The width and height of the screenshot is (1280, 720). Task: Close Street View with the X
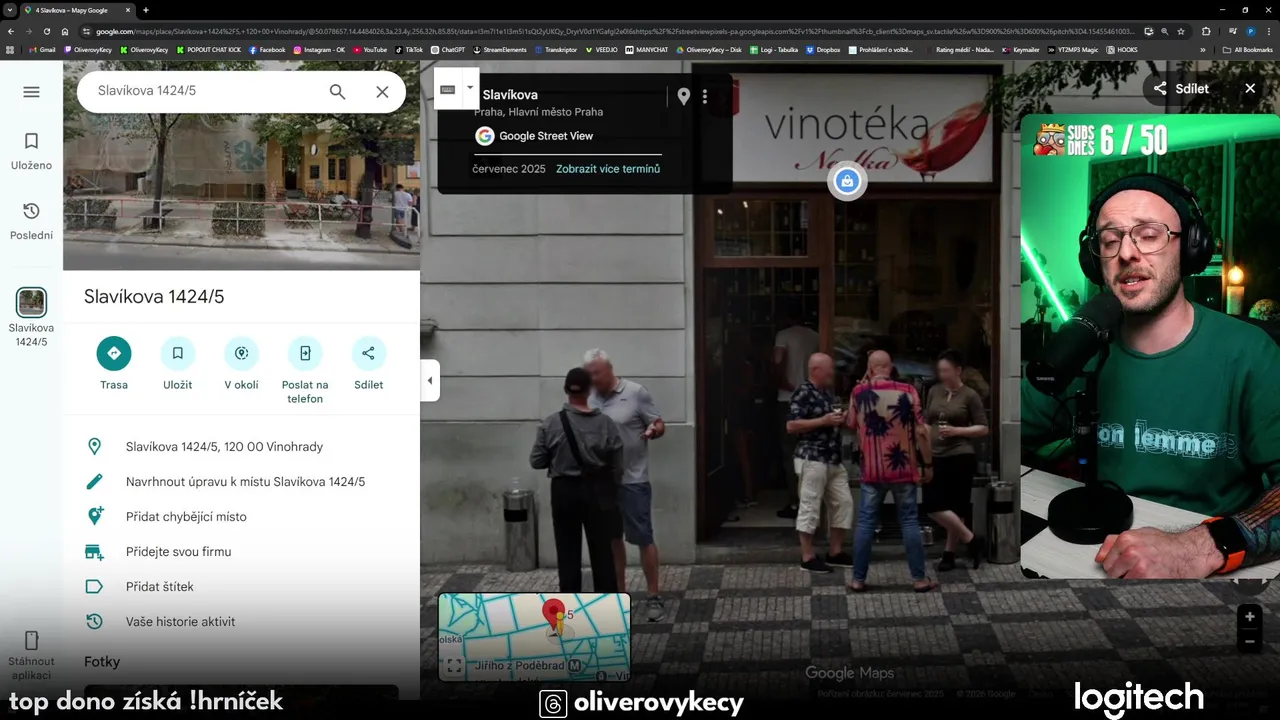click(1250, 88)
